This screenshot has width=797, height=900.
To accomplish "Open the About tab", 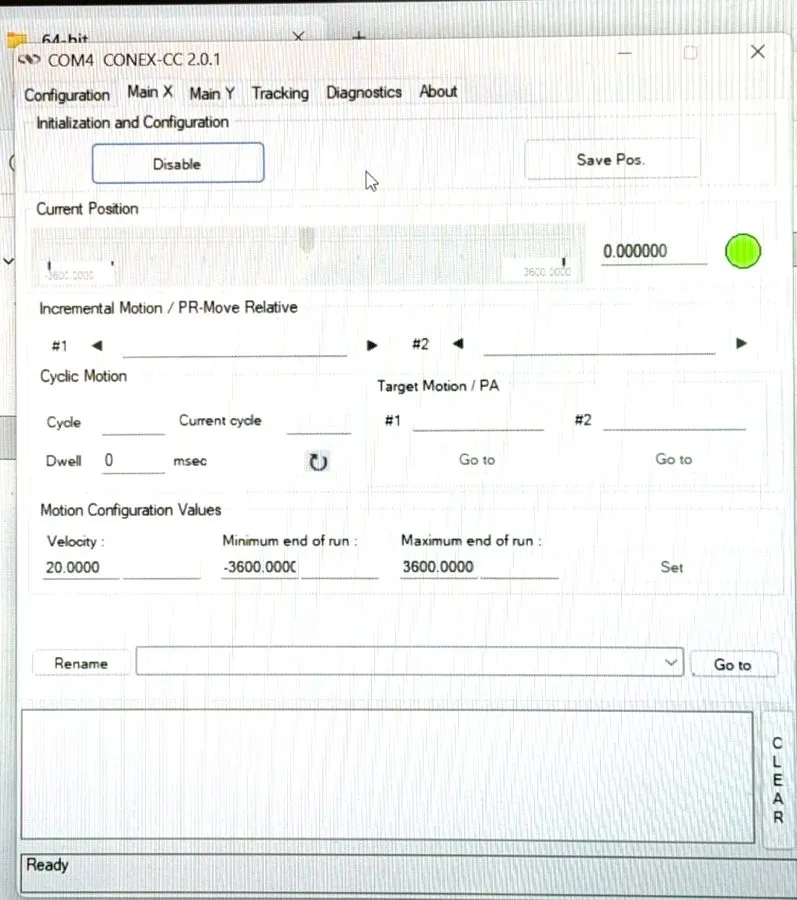I will click(438, 91).
